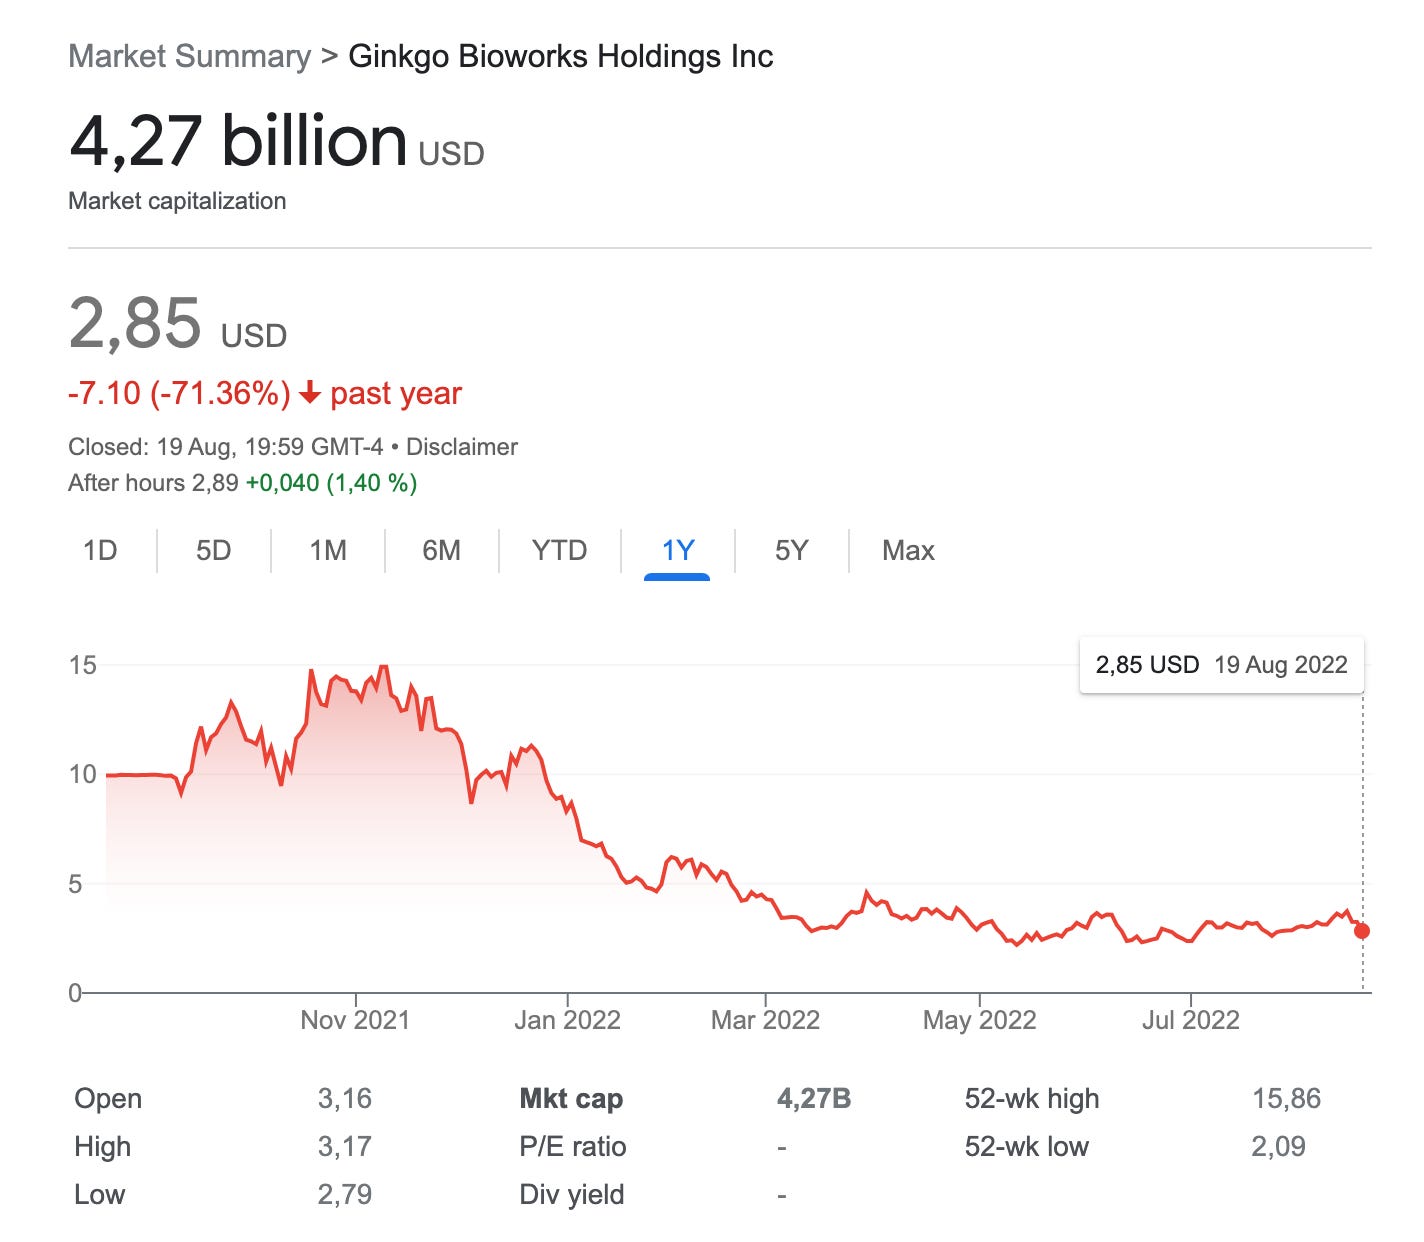The image size is (1424, 1242).
Task: Switch chart to 6M range
Action: click(441, 550)
